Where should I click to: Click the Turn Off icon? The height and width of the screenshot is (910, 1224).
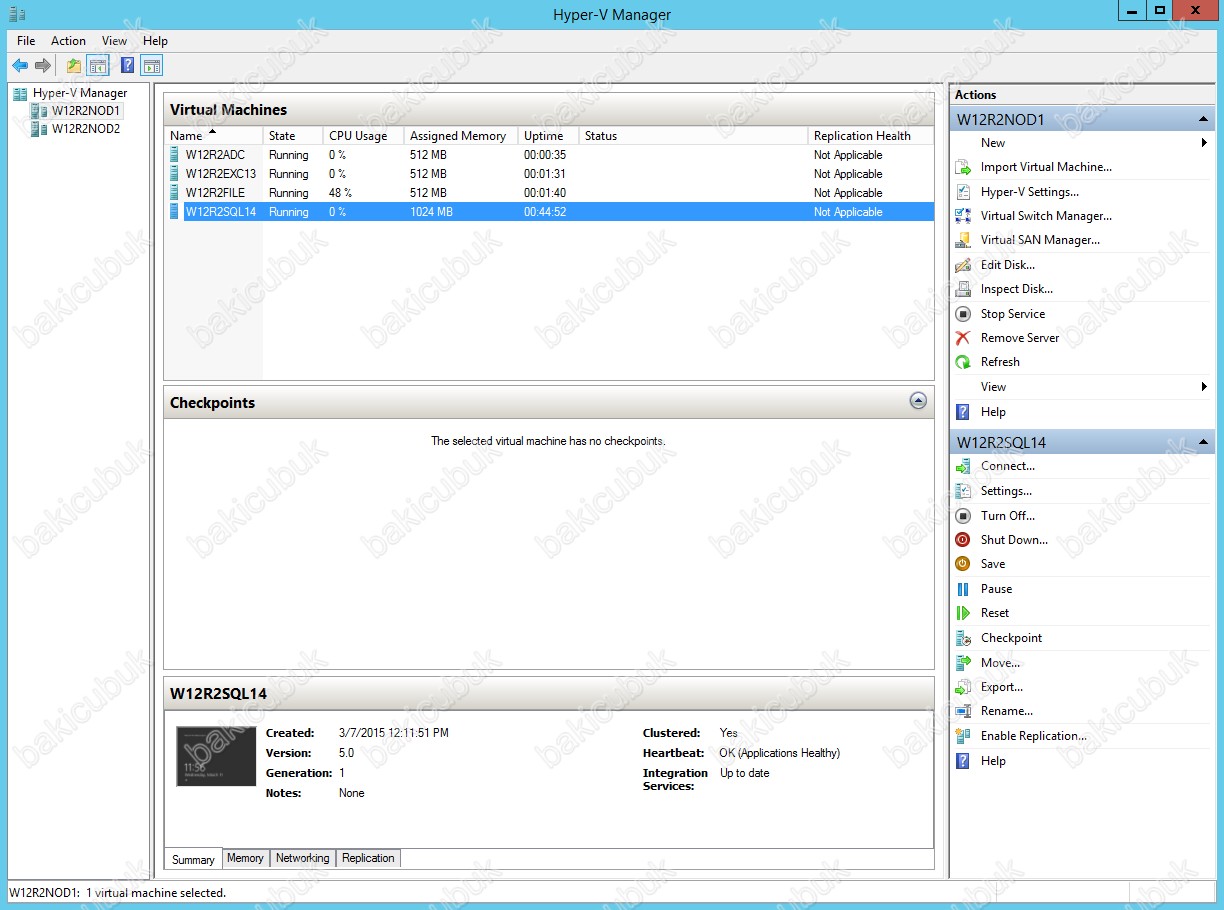[x=963, y=516]
